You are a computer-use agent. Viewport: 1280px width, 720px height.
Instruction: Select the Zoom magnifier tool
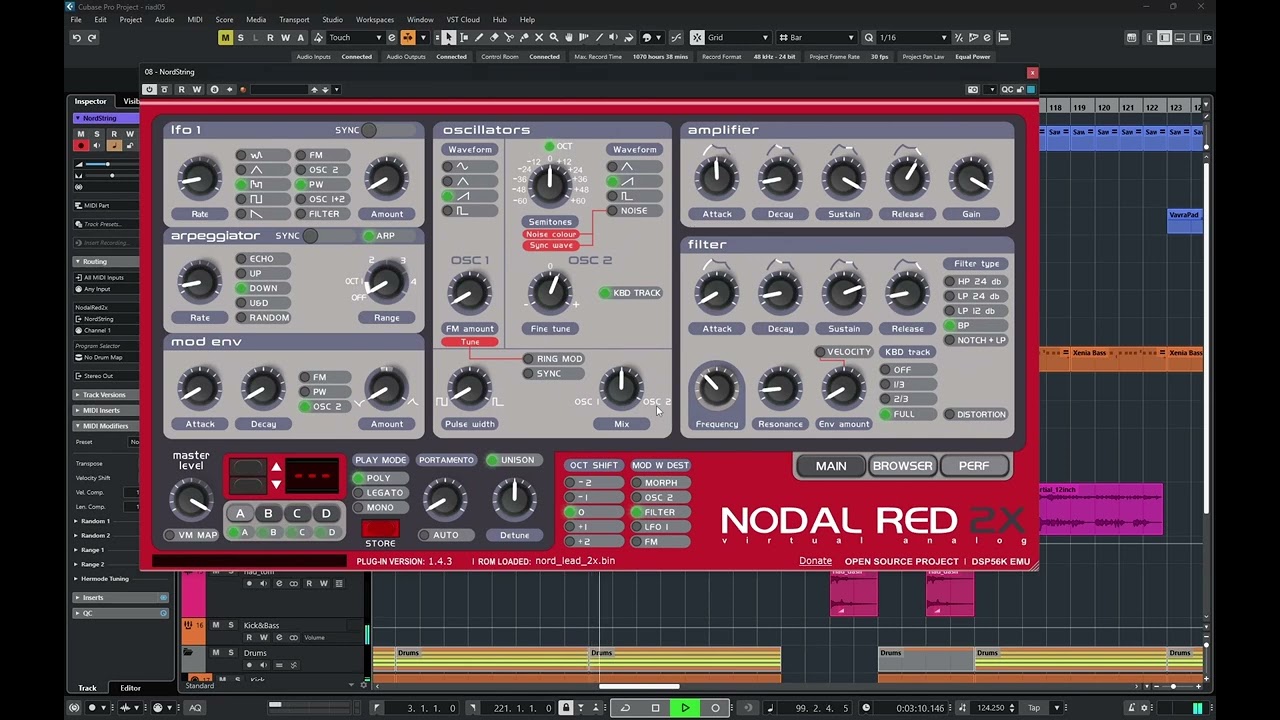pyautogui.click(x=554, y=38)
